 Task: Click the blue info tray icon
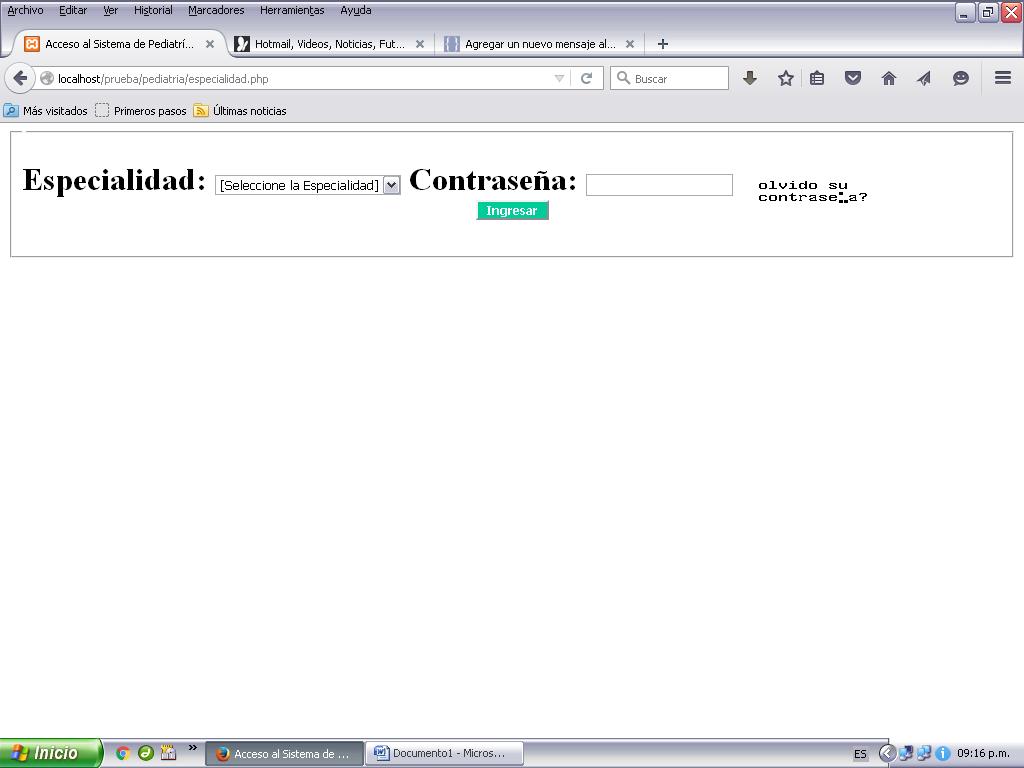942,753
